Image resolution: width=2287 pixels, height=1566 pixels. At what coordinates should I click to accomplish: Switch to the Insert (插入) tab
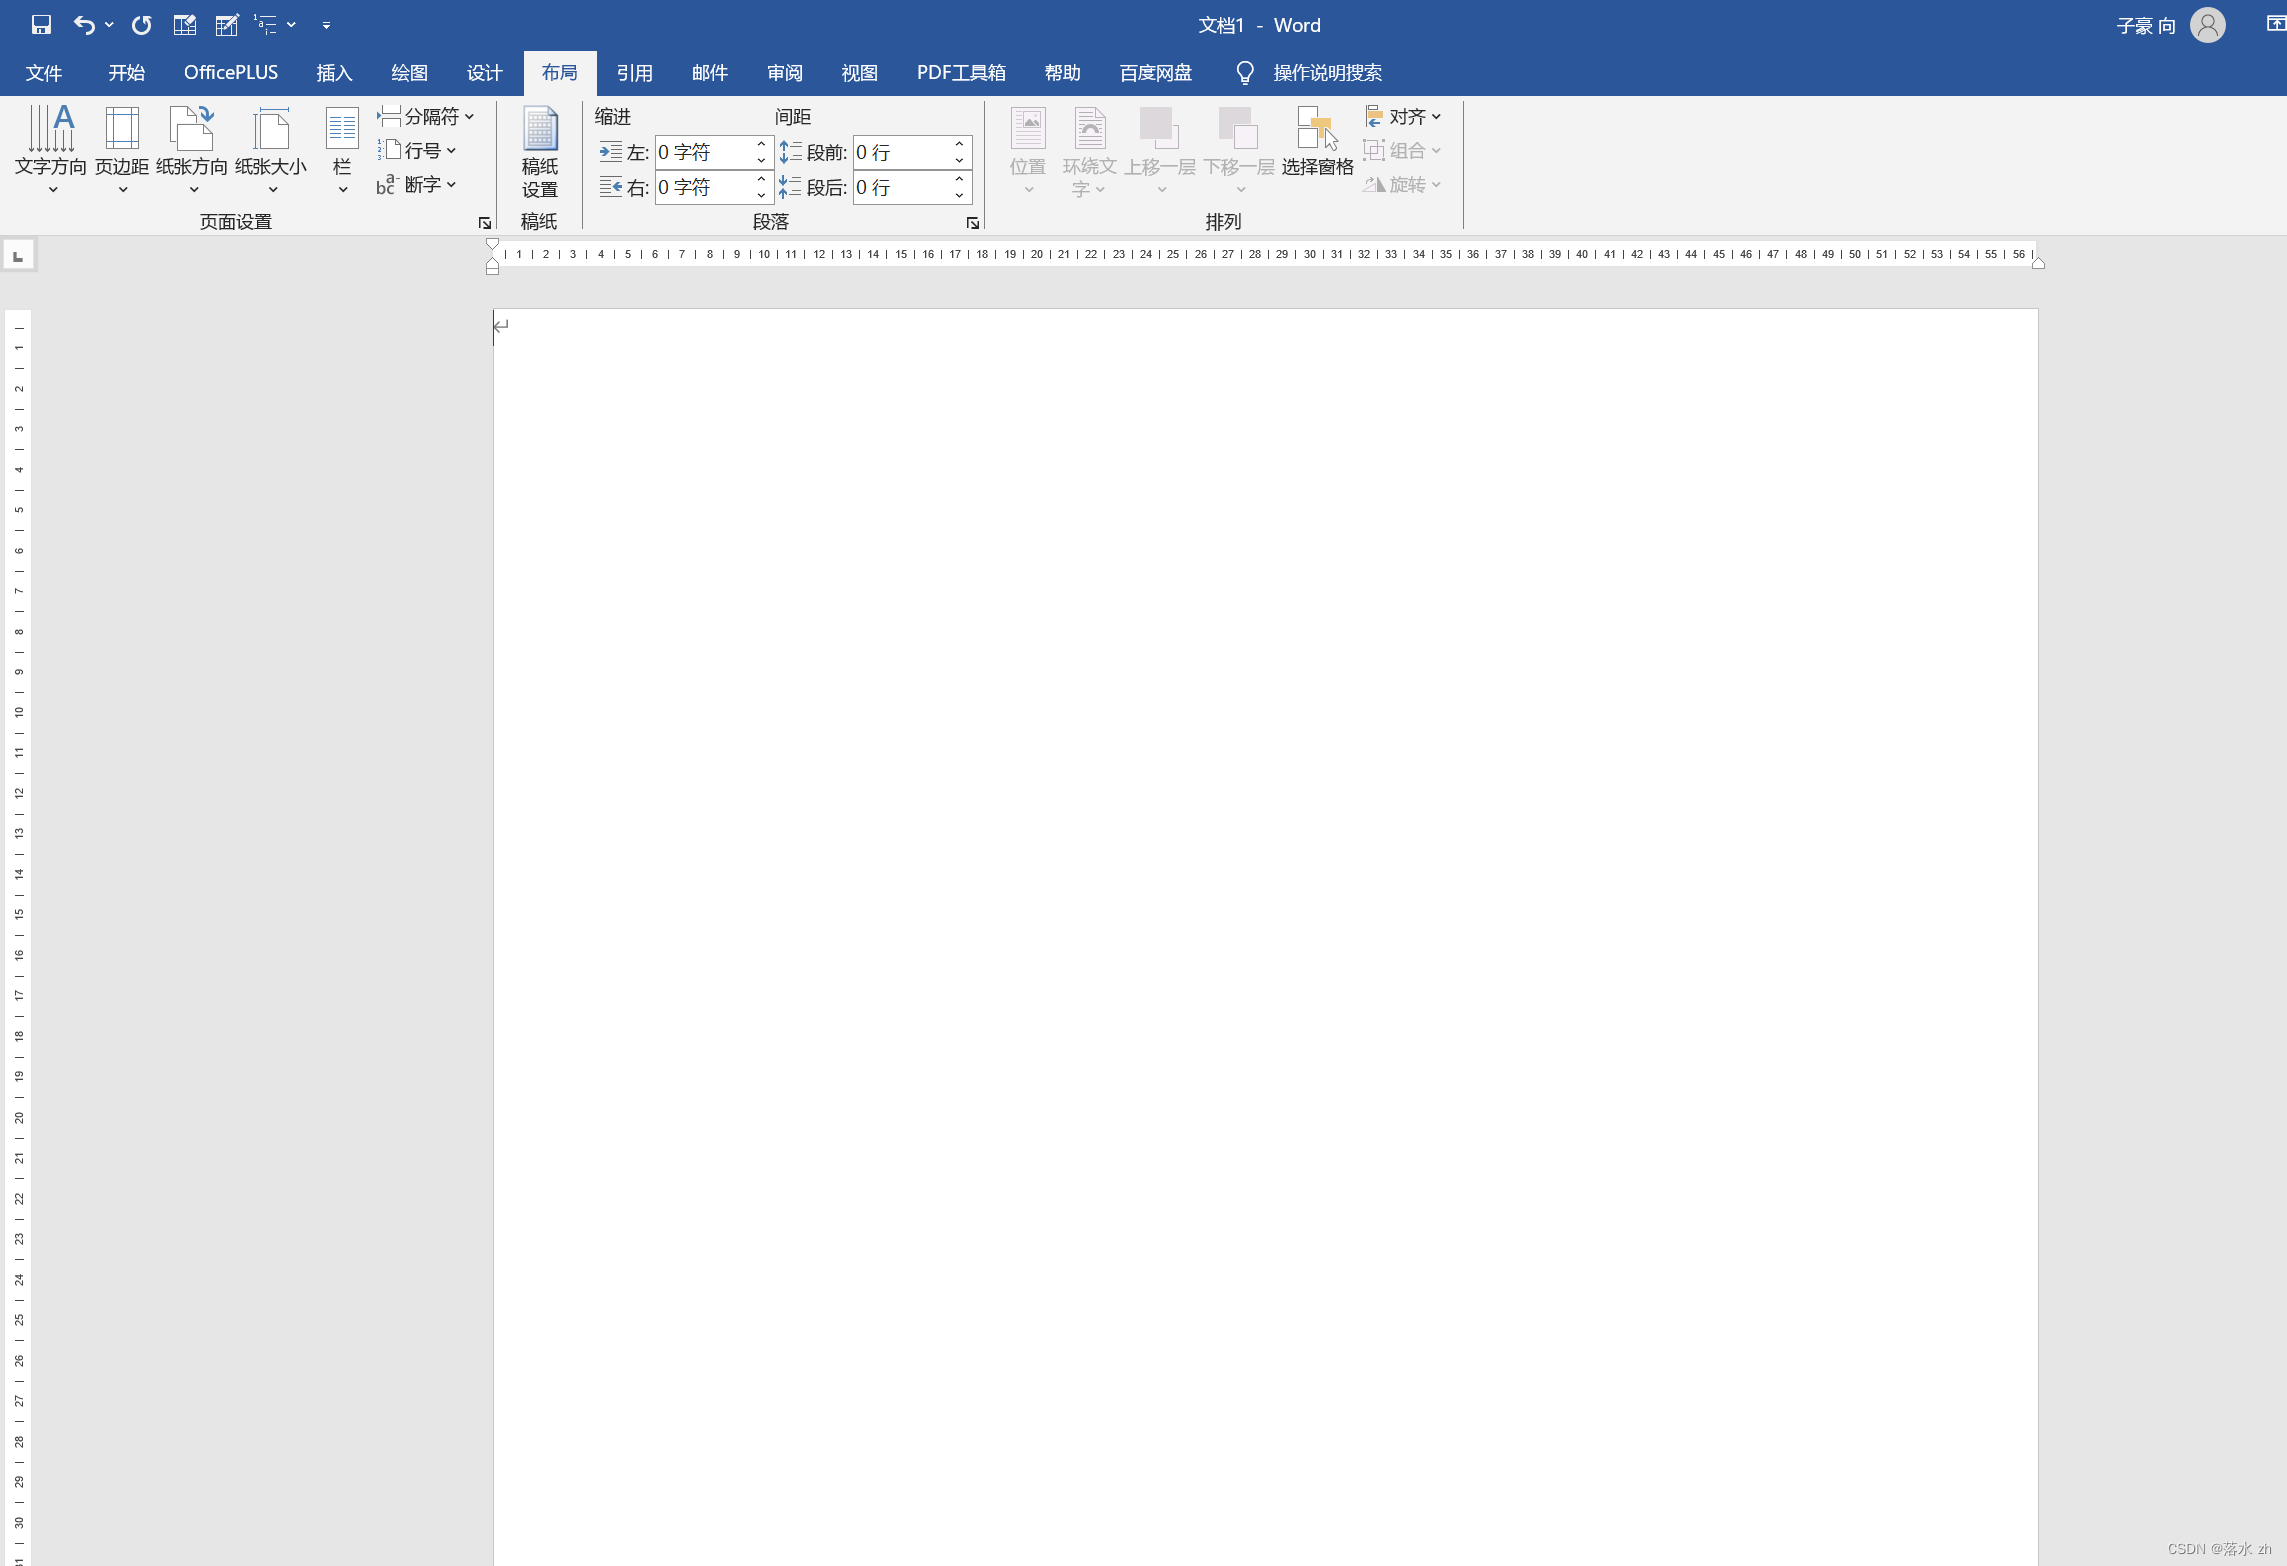pyautogui.click(x=334, y=73)
